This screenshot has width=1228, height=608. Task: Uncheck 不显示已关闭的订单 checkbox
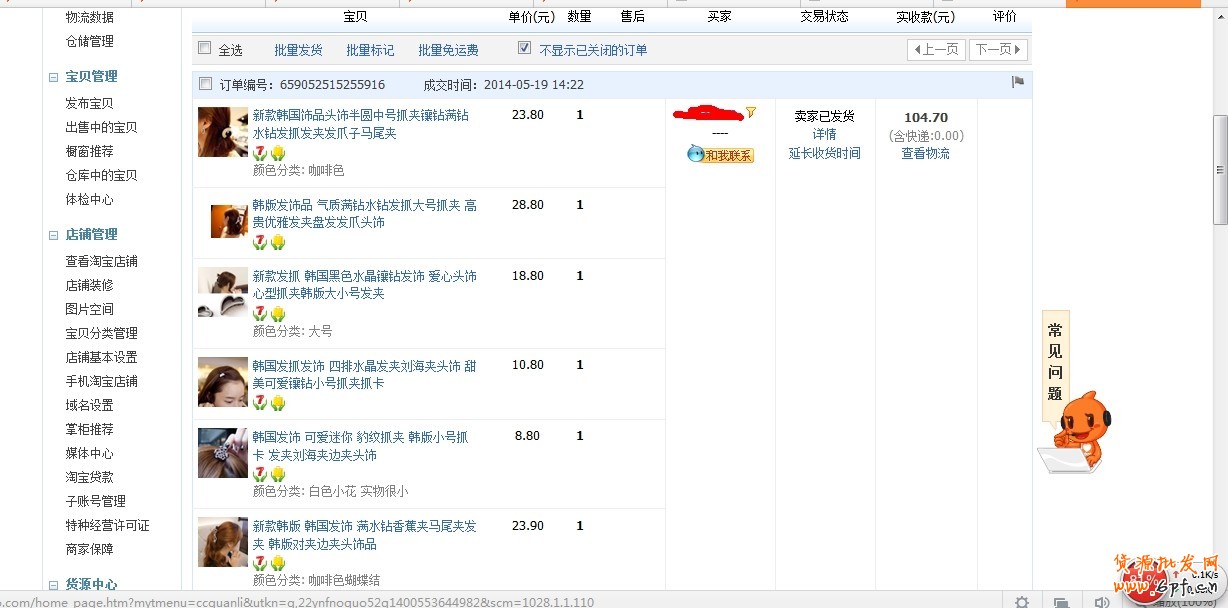524,48
